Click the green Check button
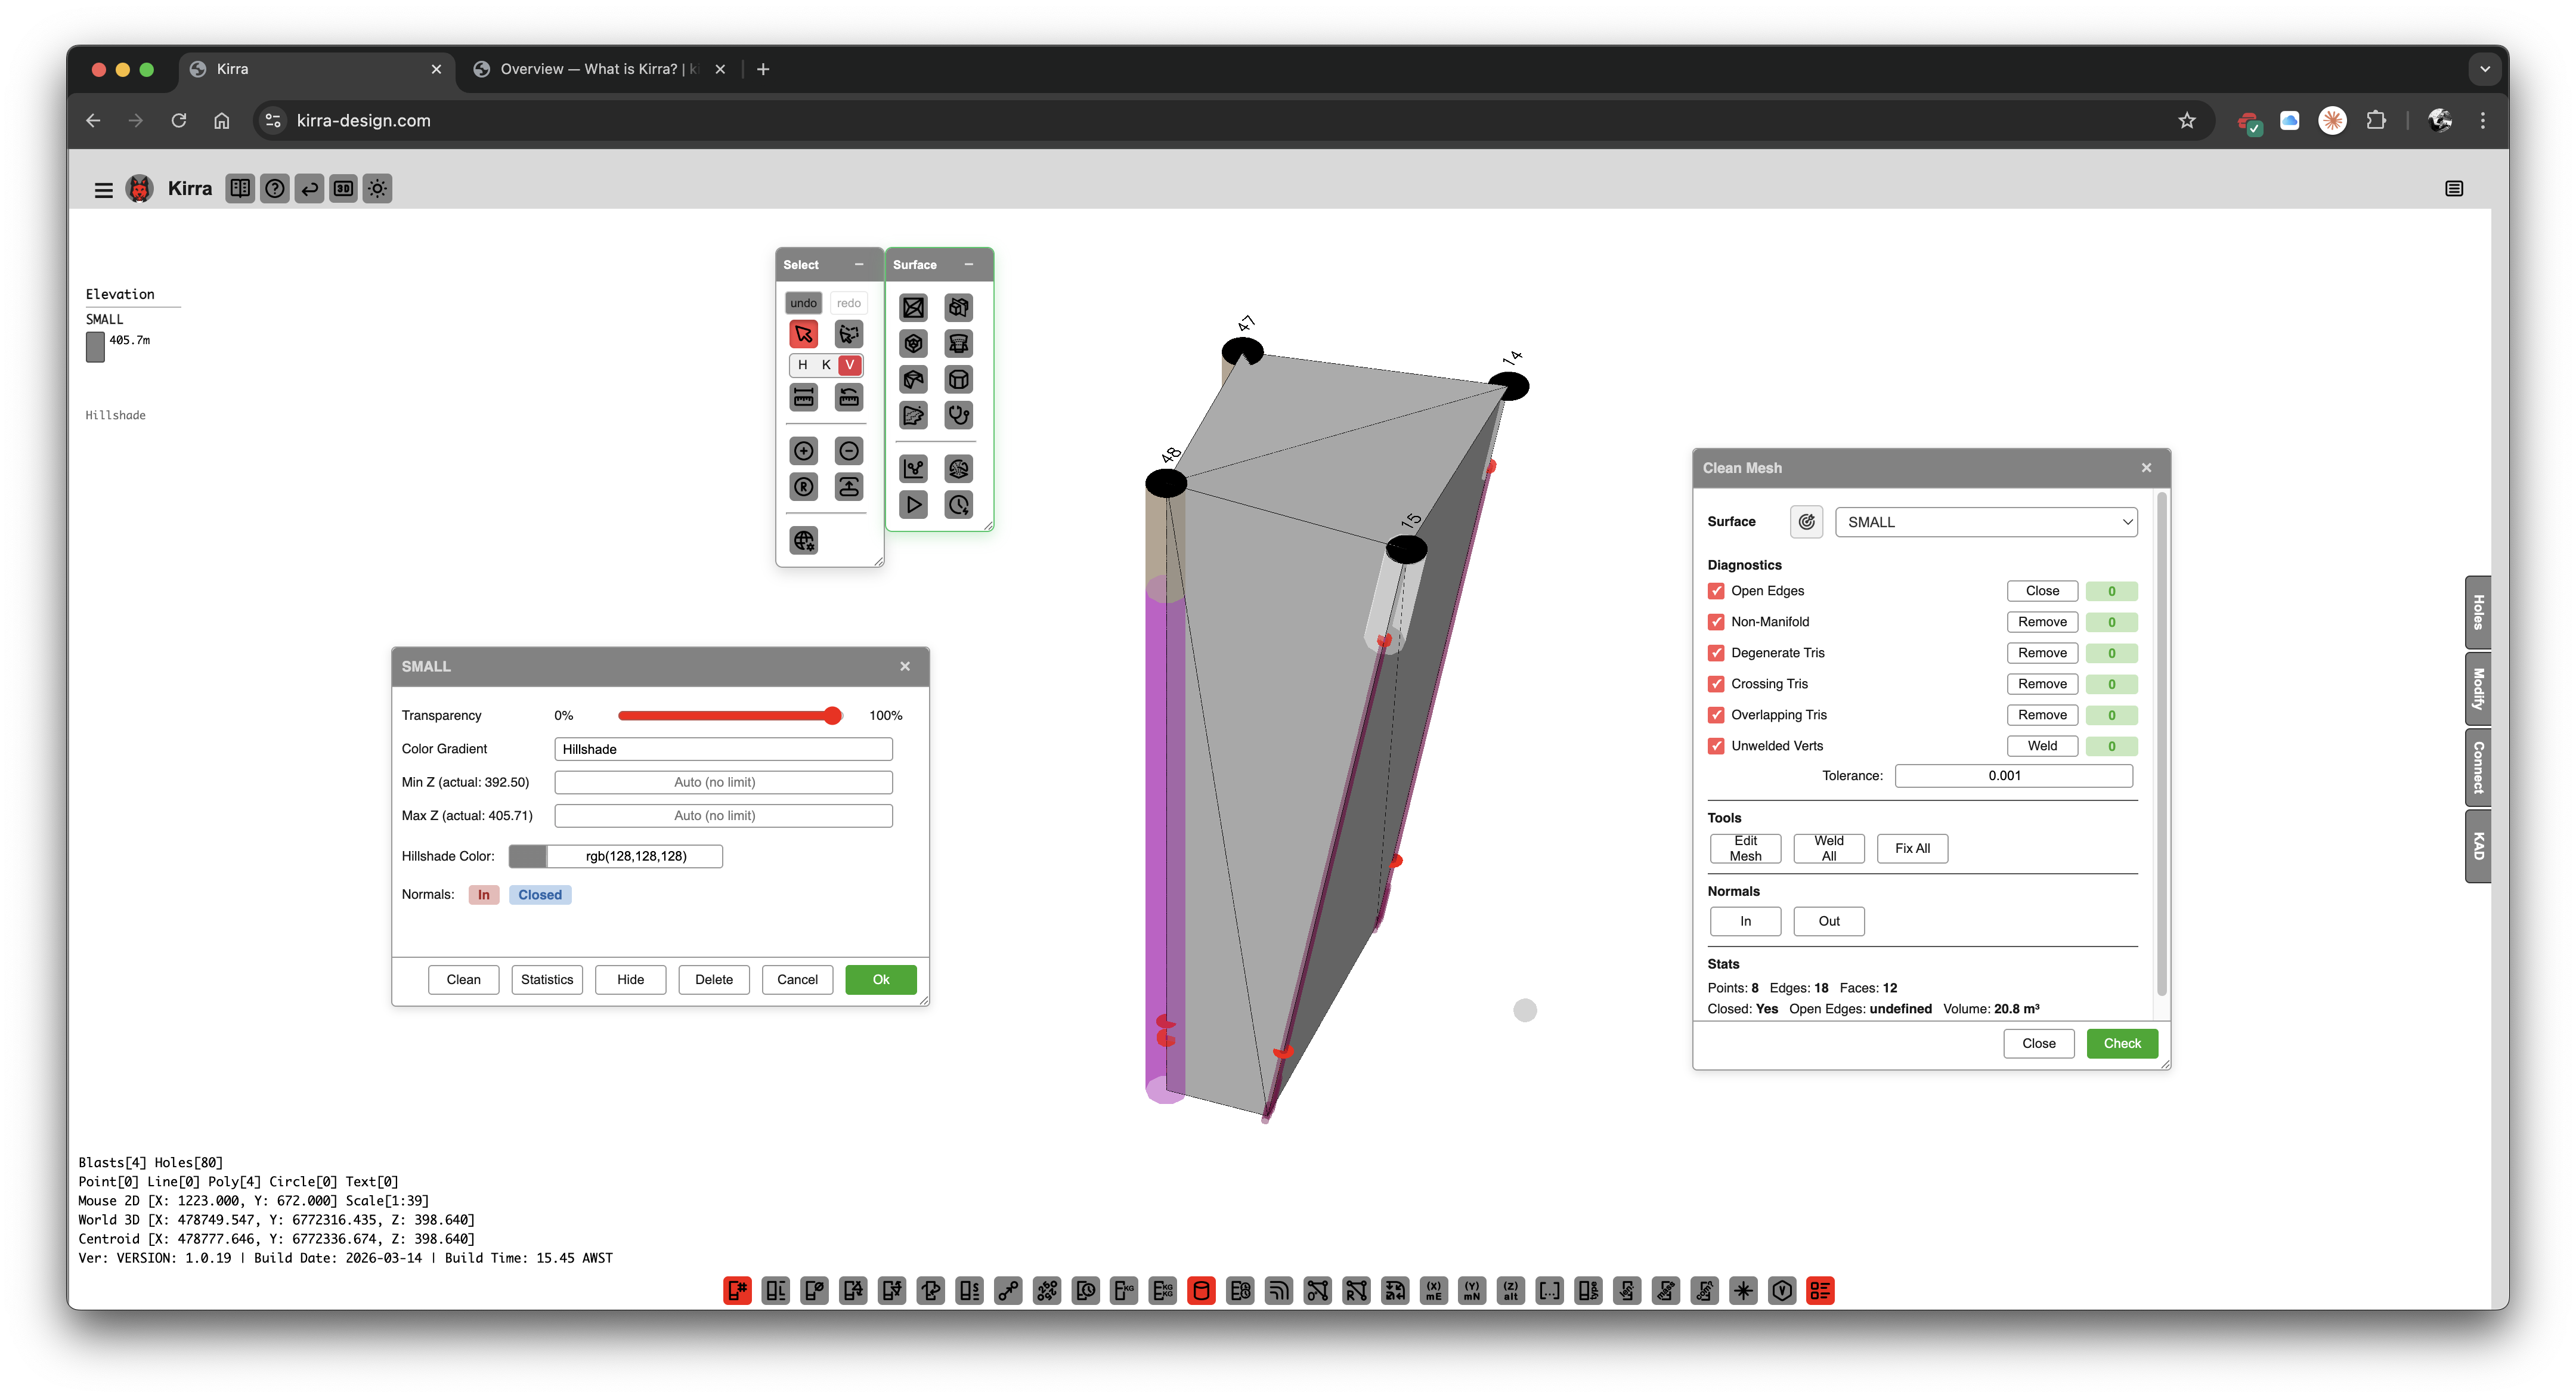This screenshot has height=1398, width=2576. [x=2121, y=1043]
